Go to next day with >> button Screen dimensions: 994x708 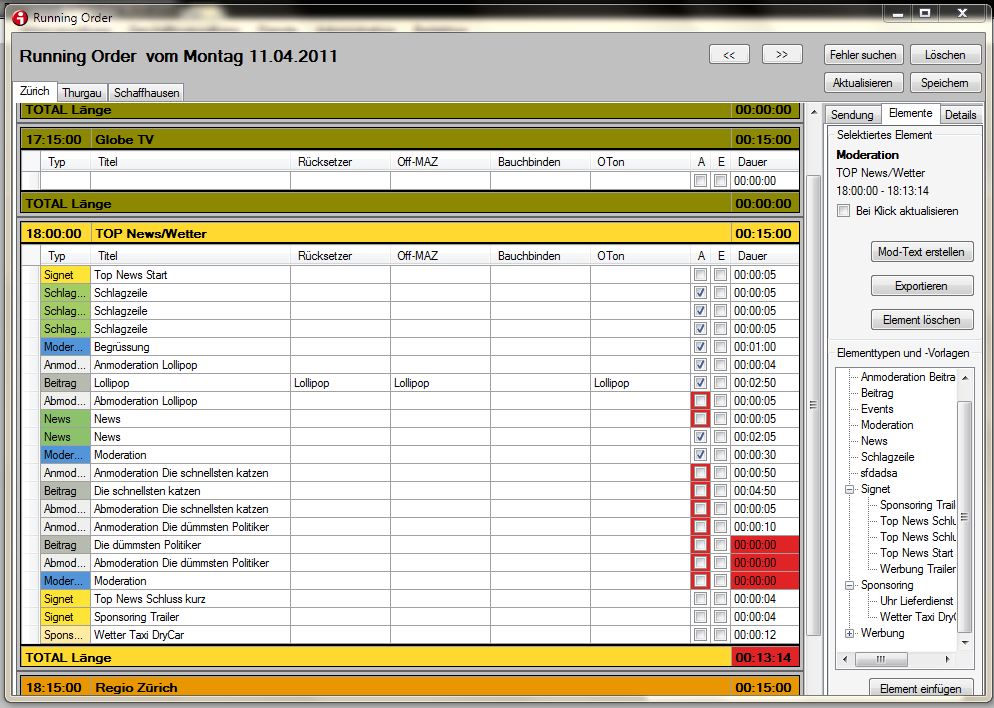(x=782, y=54)
